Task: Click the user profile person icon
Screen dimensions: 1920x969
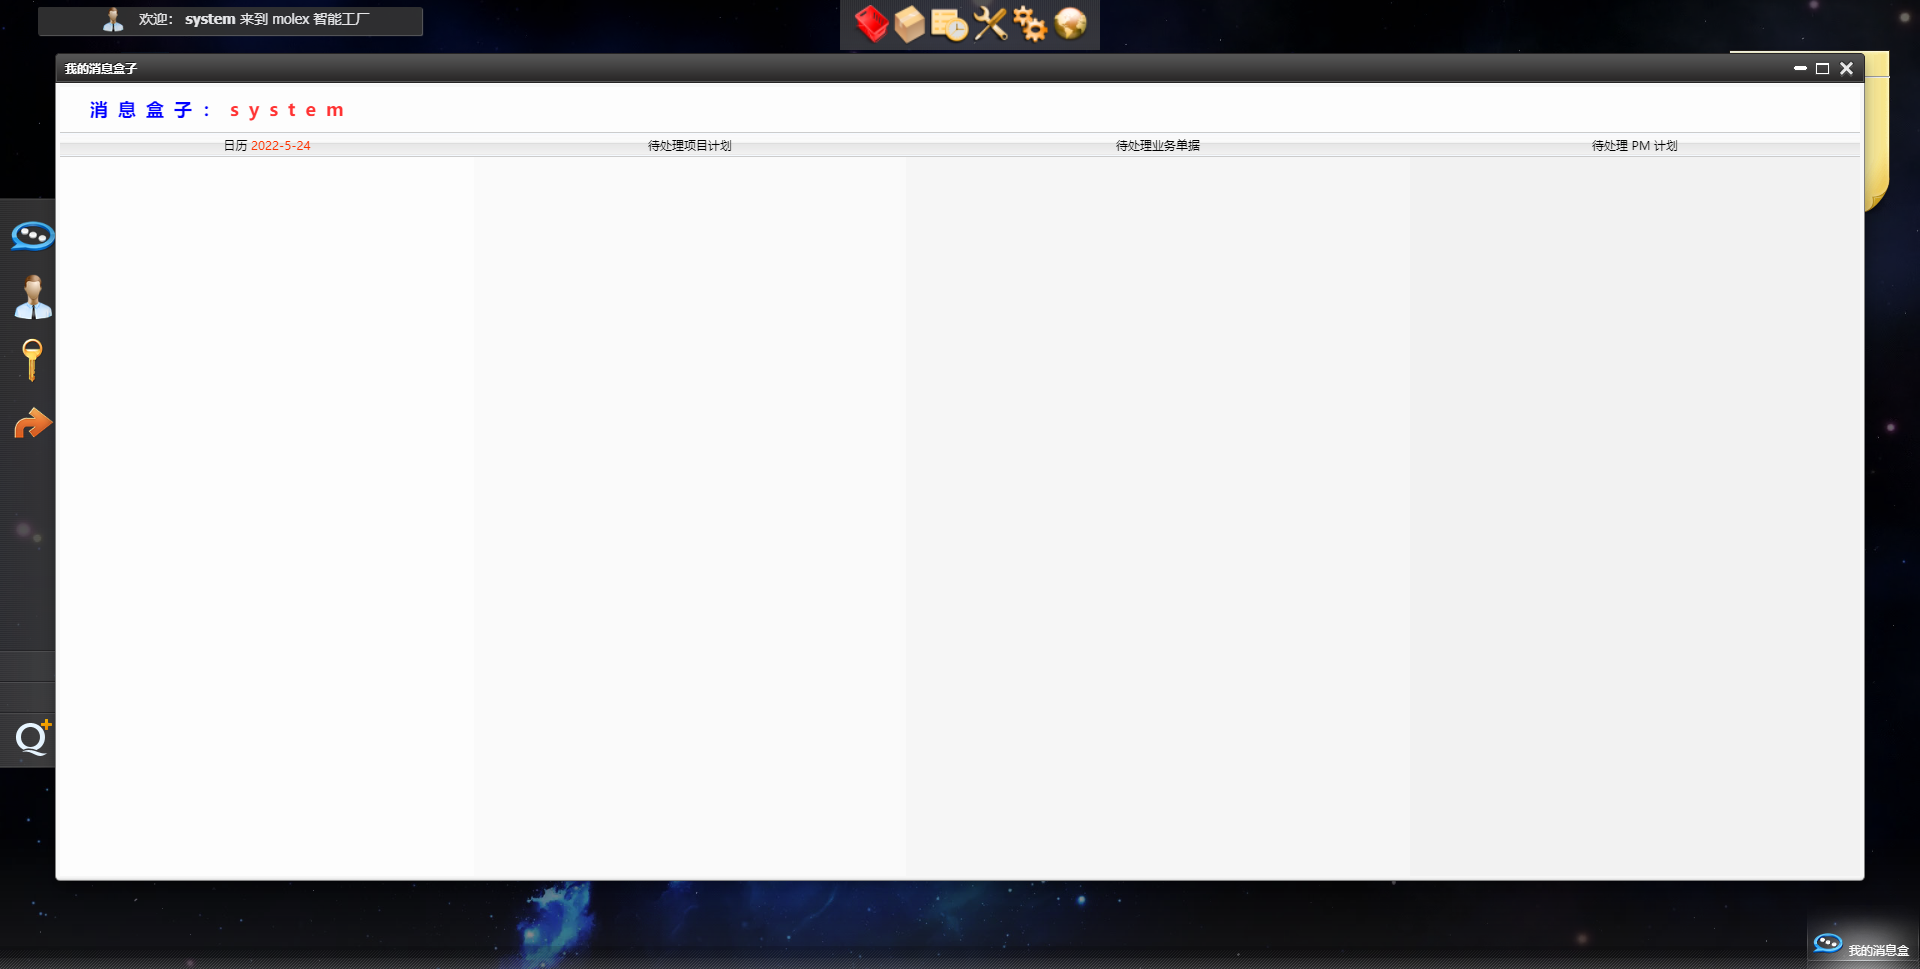Action: pyautogui.click(x=32, y=297)
